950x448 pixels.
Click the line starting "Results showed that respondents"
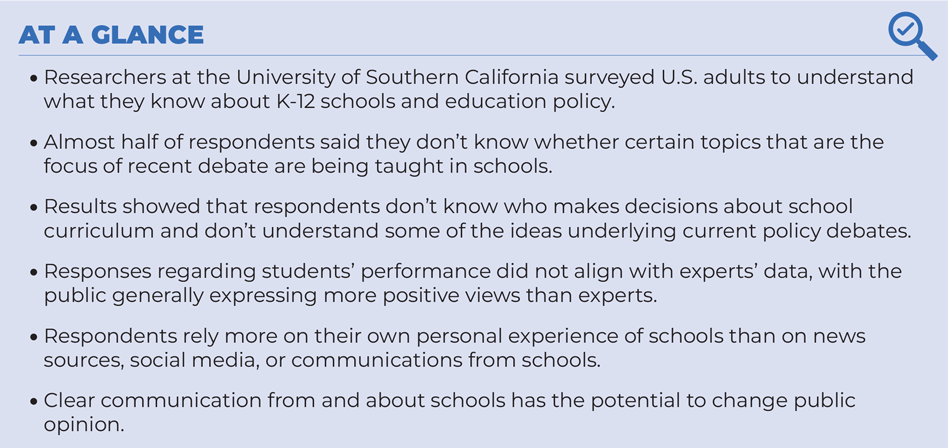[x=448, y=206]
